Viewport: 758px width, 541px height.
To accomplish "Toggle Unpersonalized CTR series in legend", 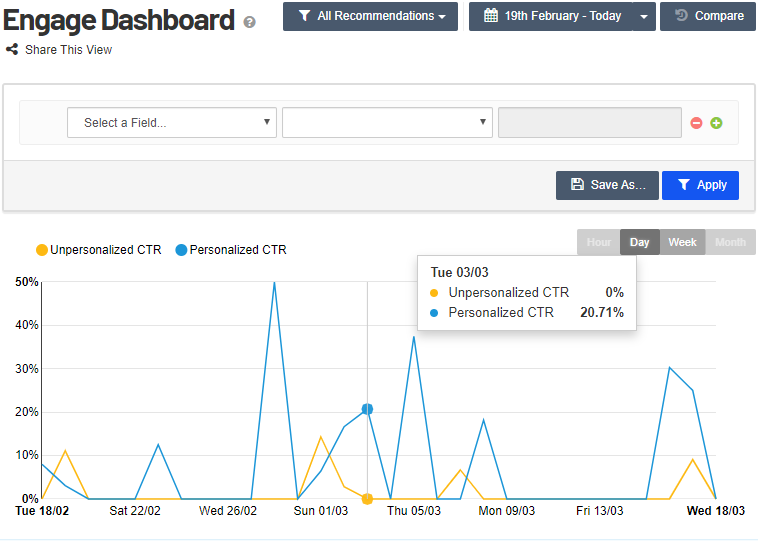I will tap(98, 250).
